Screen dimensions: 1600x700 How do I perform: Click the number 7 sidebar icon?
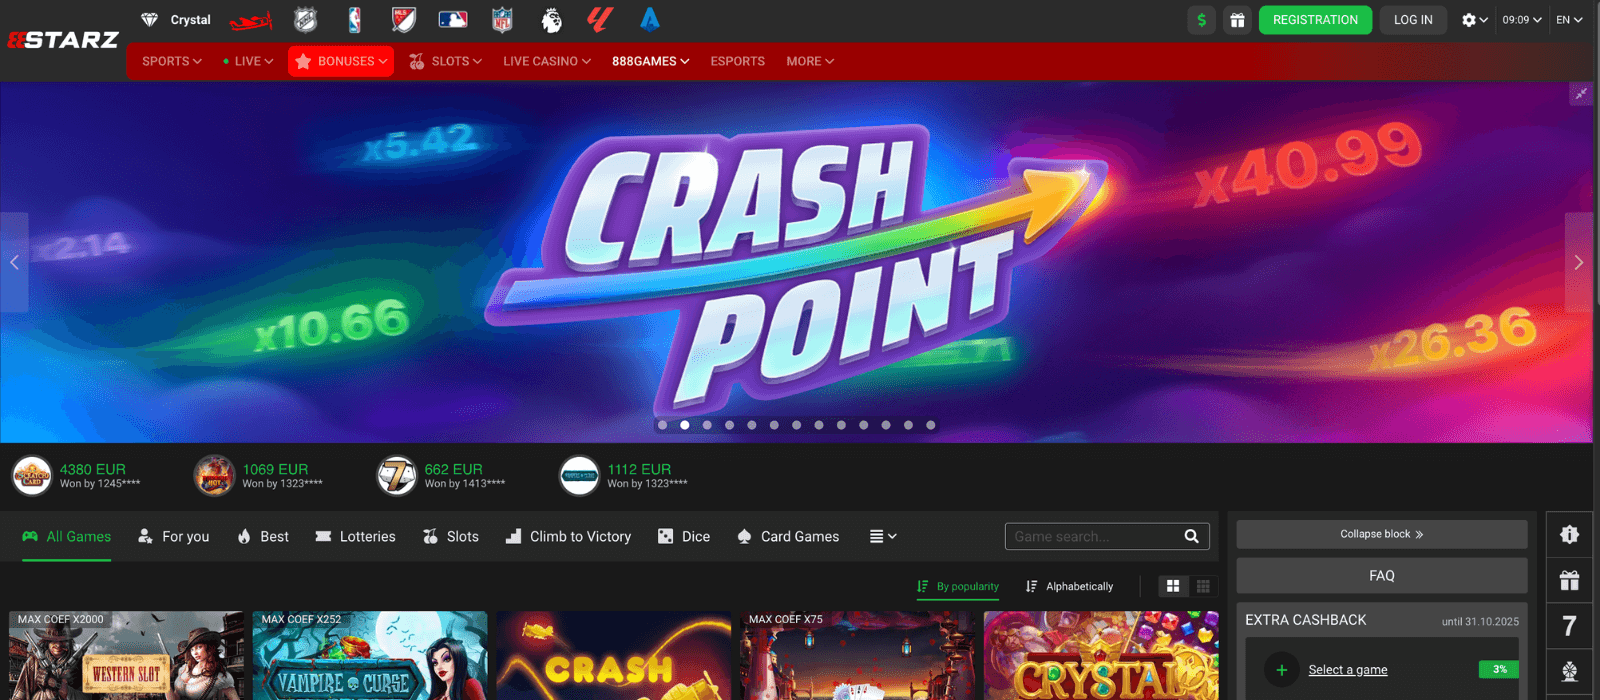1570,626
